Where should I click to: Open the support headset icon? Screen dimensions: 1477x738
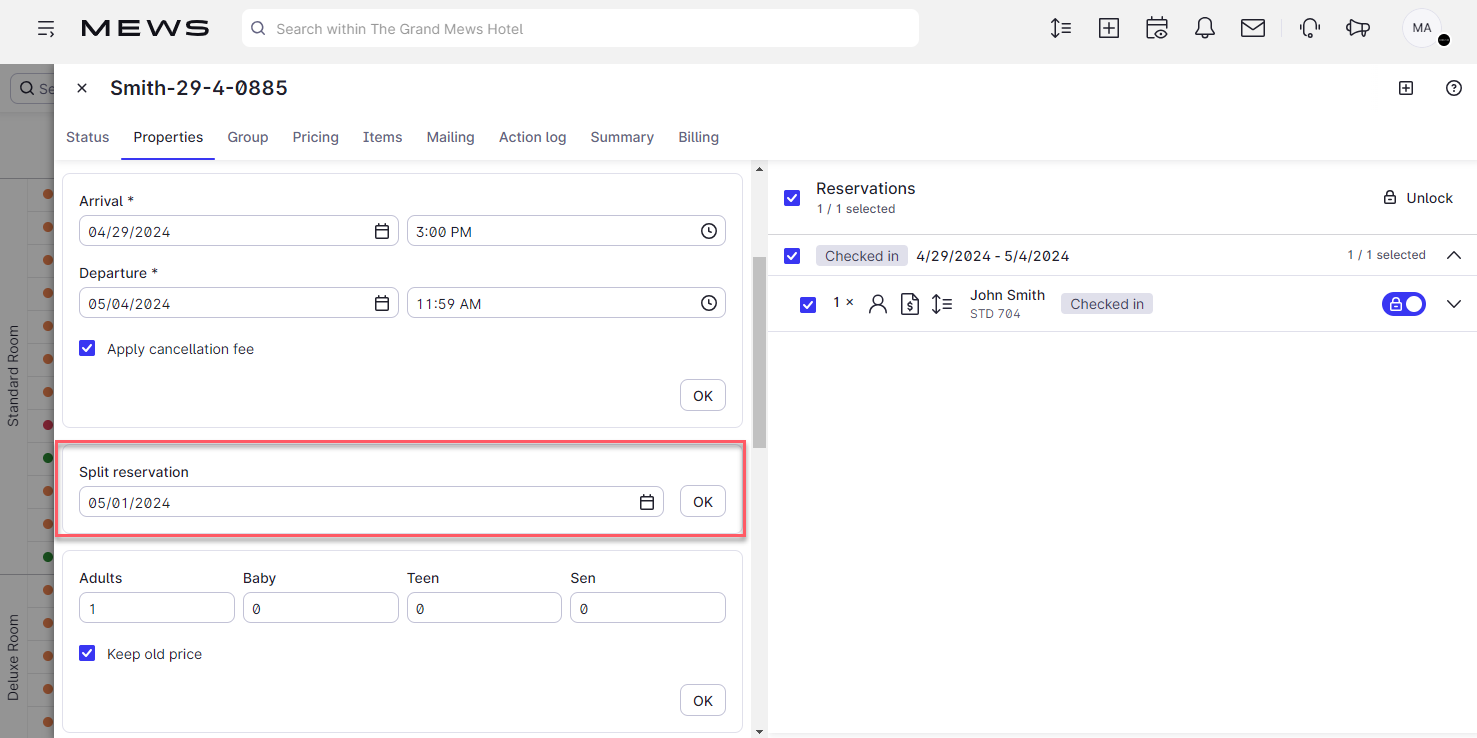(1309, 29)
